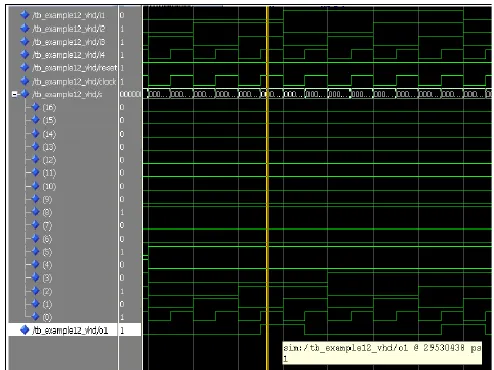Click the diamond icon of the reset signal

tap(25, 67)
